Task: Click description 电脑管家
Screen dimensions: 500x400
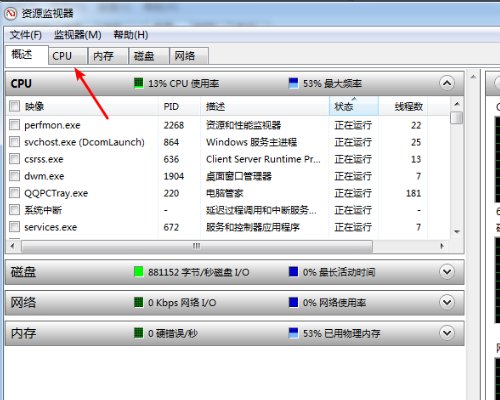Action: [225, 193]
